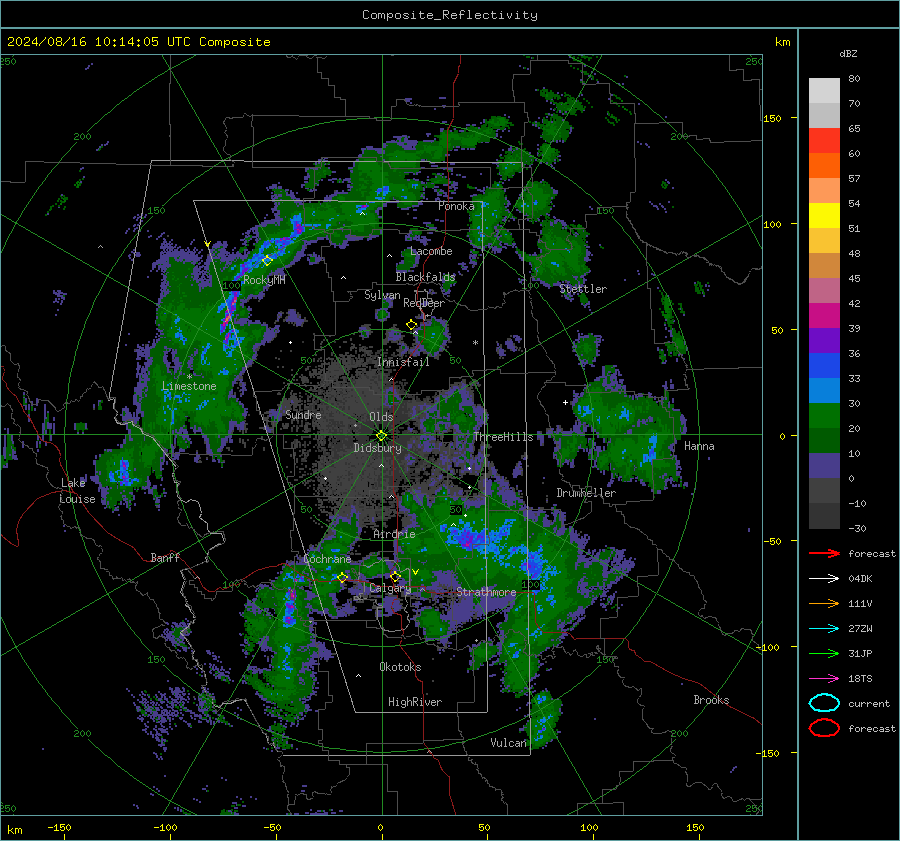Click the dBZ legend heading
This screenshot has height=841, width=900.
click(848, 53)
